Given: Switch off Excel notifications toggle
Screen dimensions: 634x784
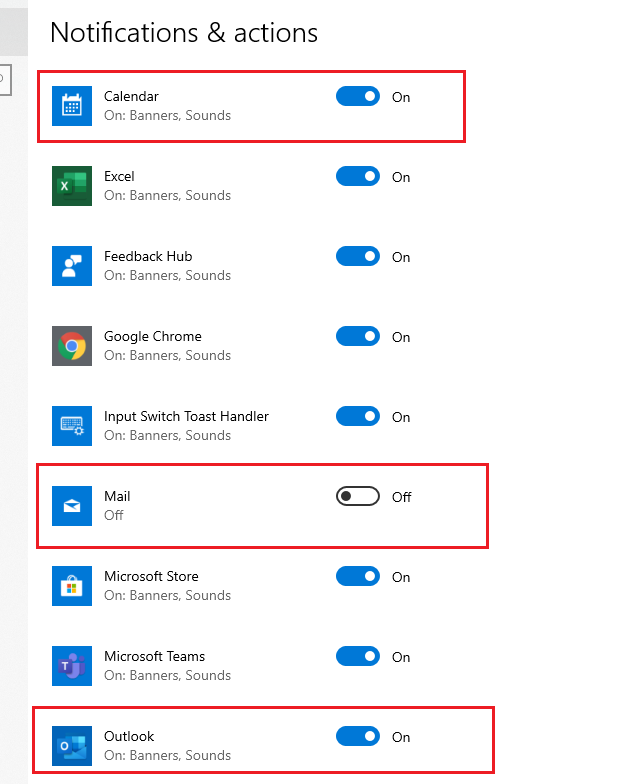Looking at the screenshot, I should coord(358,176).
